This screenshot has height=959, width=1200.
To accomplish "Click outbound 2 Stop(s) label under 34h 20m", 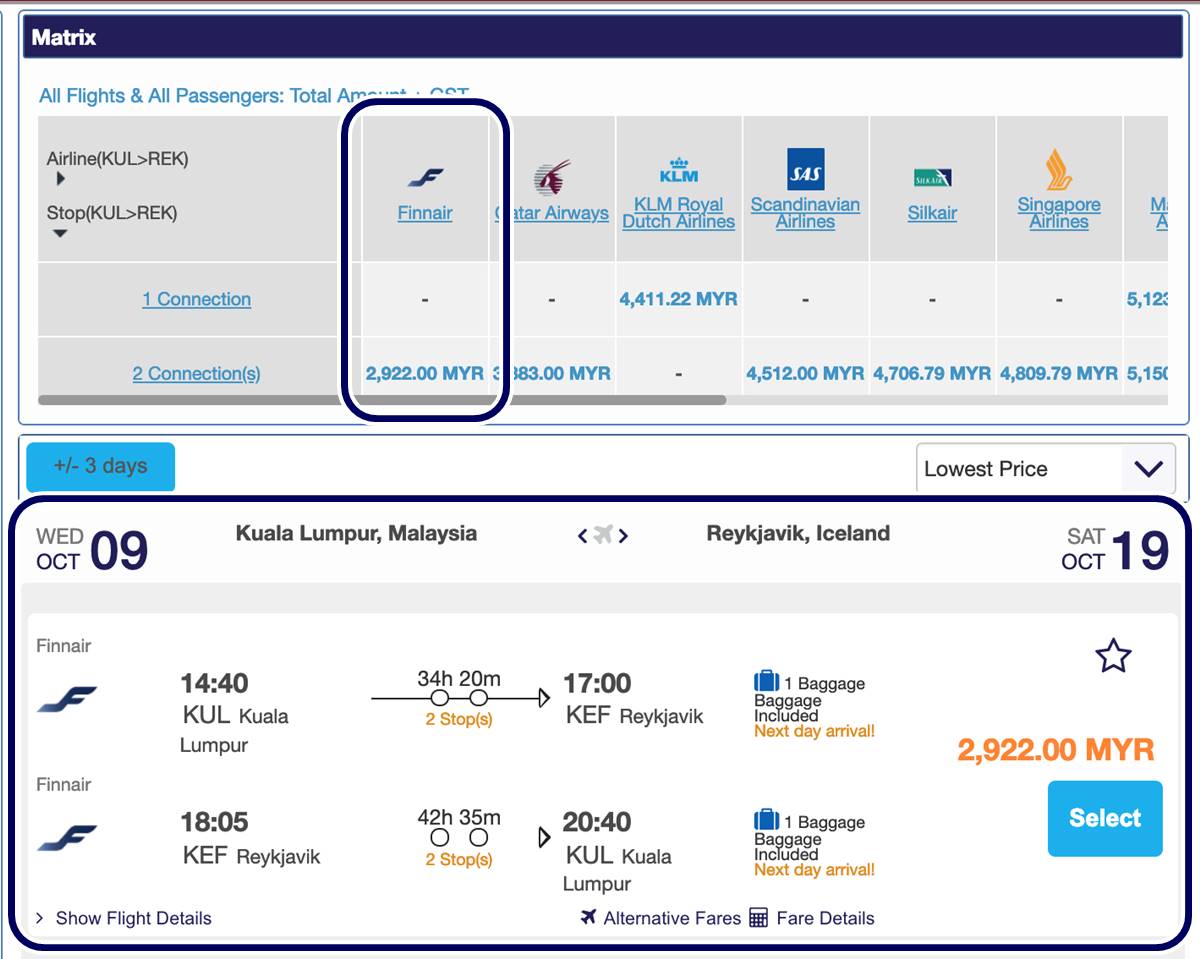I will click(459, 719).
